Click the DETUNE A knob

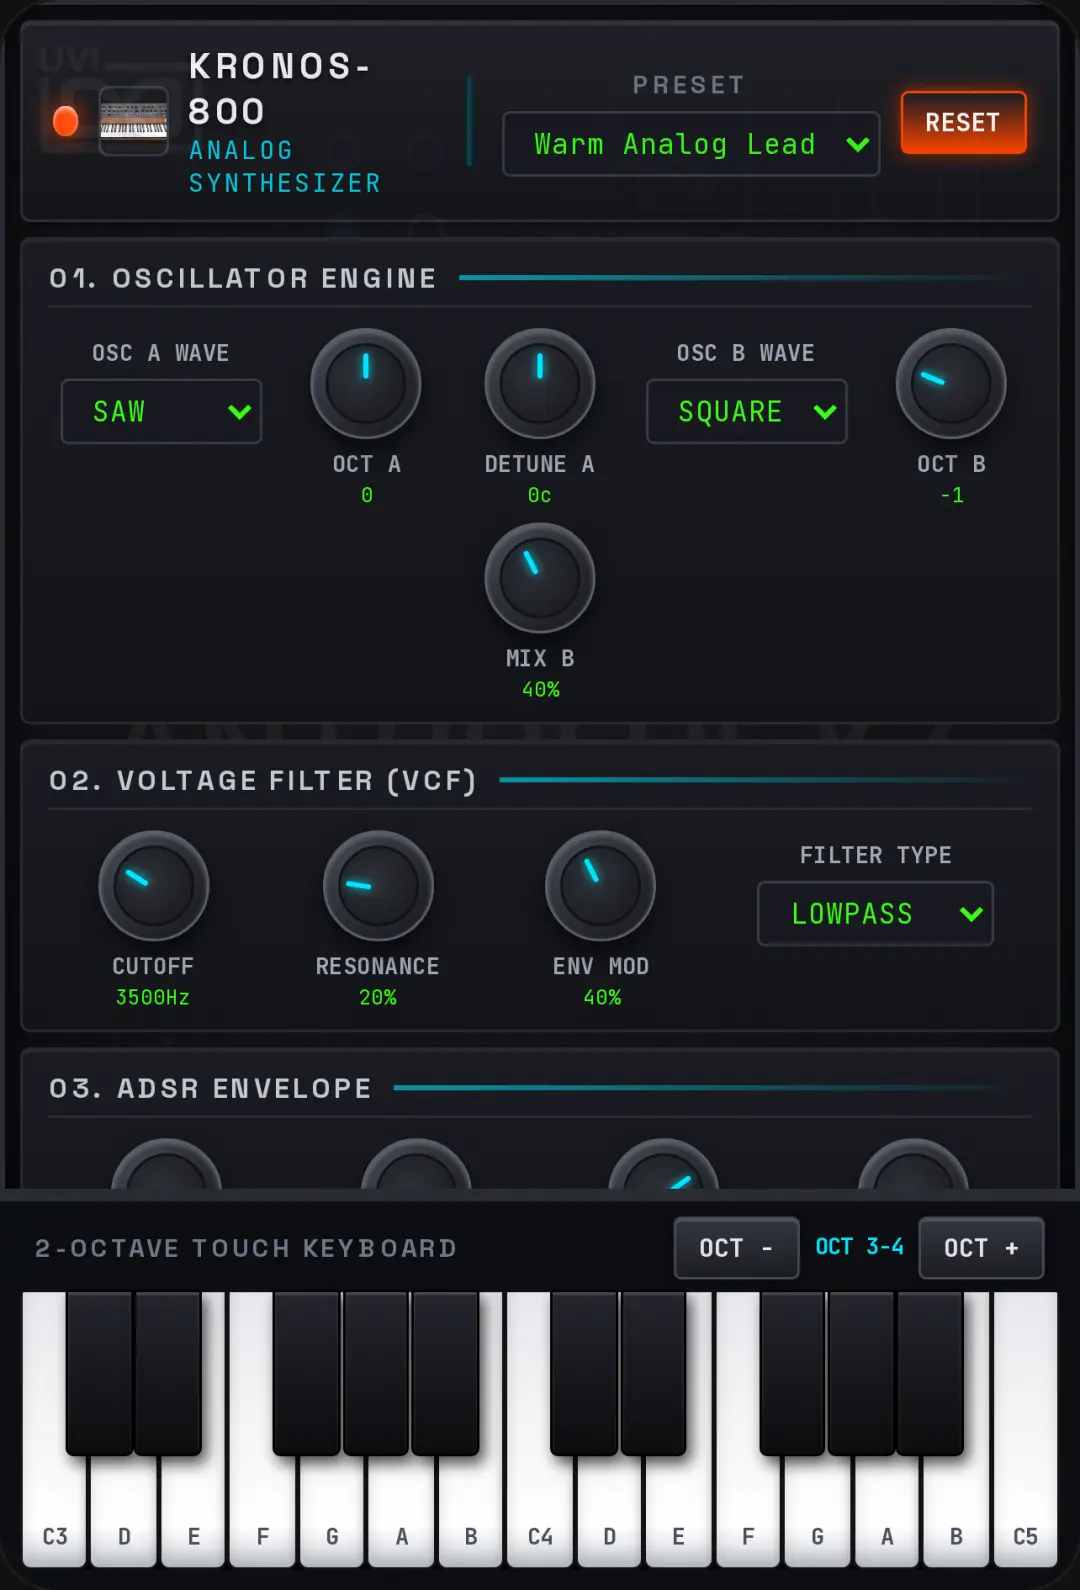(540, 384)
